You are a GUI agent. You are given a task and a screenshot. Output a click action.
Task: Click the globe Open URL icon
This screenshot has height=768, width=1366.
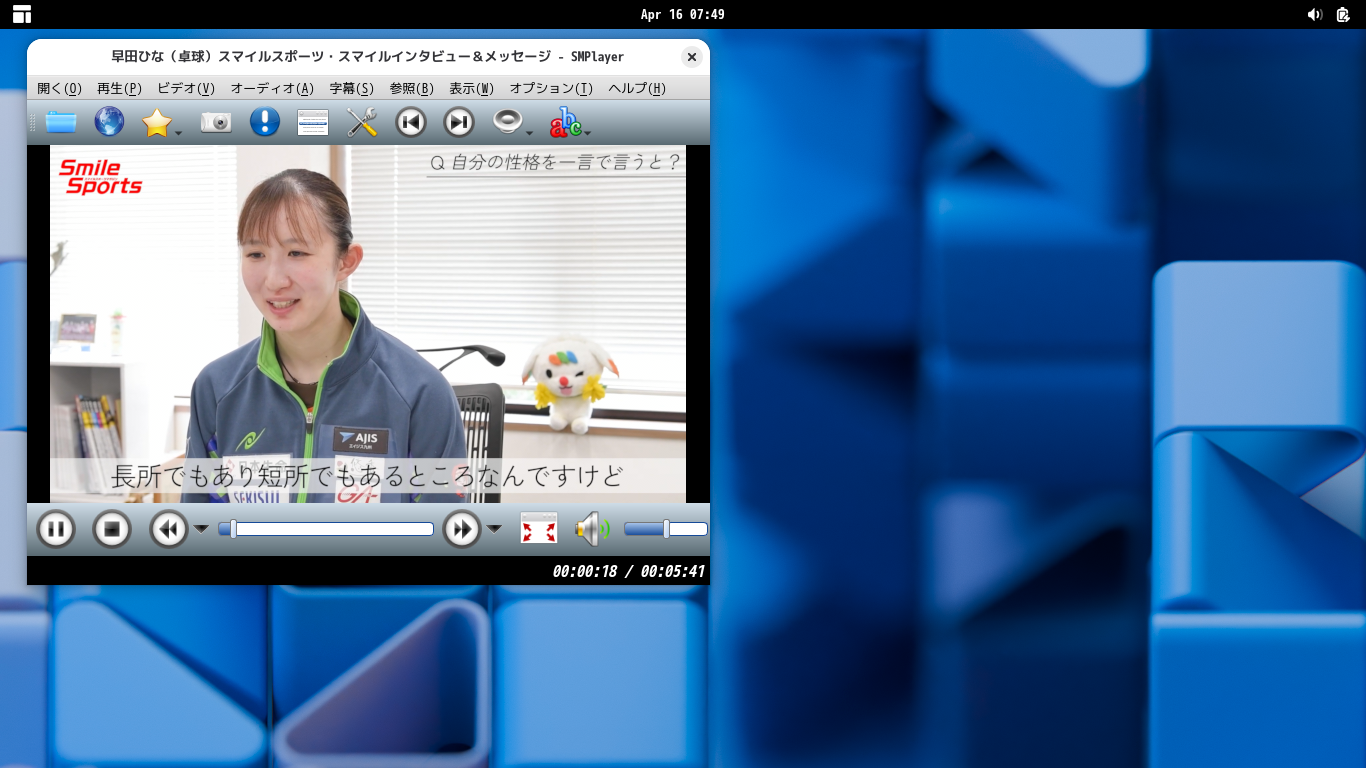109,122
